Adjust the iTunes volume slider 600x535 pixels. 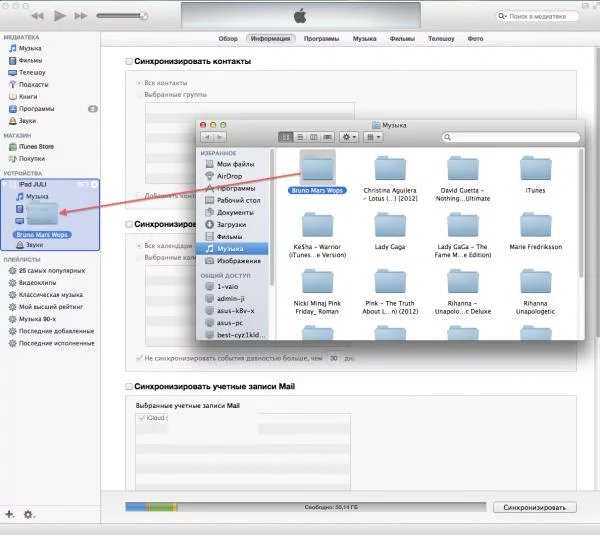pos(122,16)
